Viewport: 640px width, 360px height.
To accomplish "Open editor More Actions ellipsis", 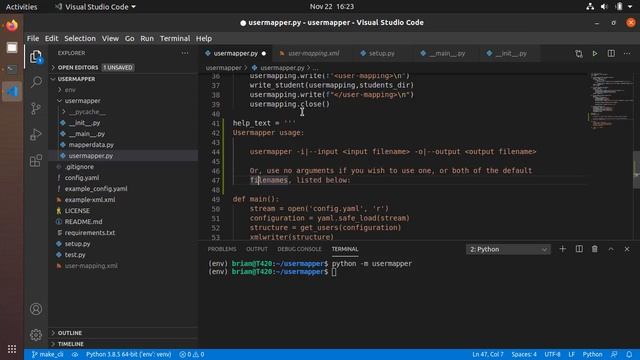I will (627, 53).
